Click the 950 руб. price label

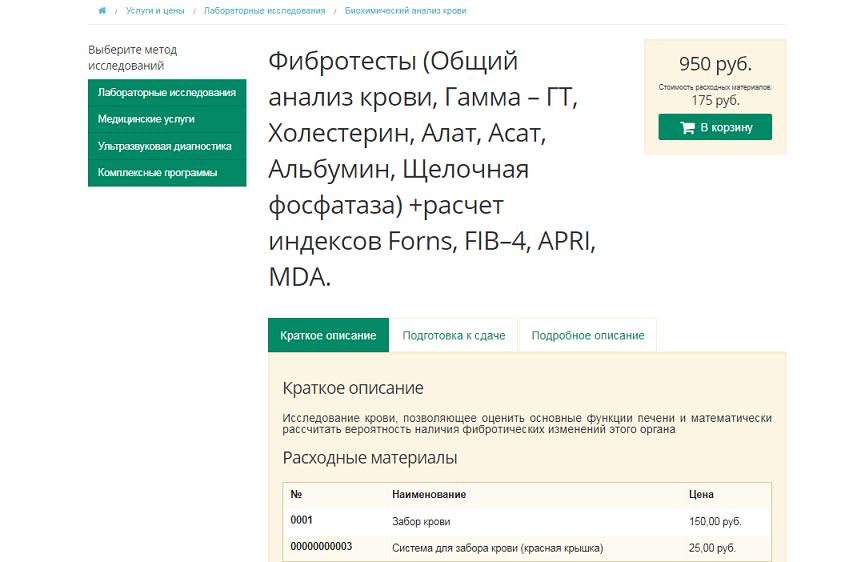pyautogui.click(x=715, y=65)
